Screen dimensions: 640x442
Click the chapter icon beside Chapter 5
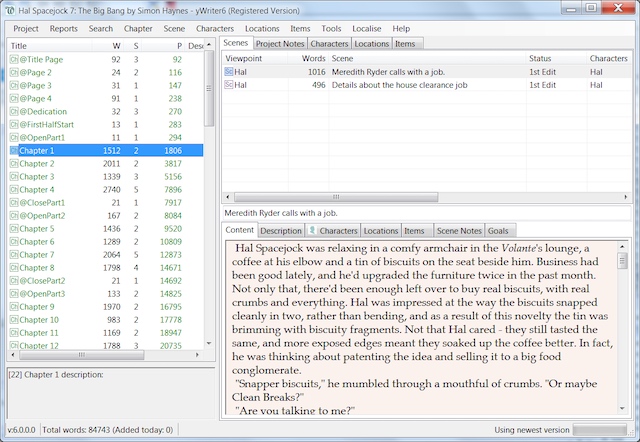click(14, 229)
